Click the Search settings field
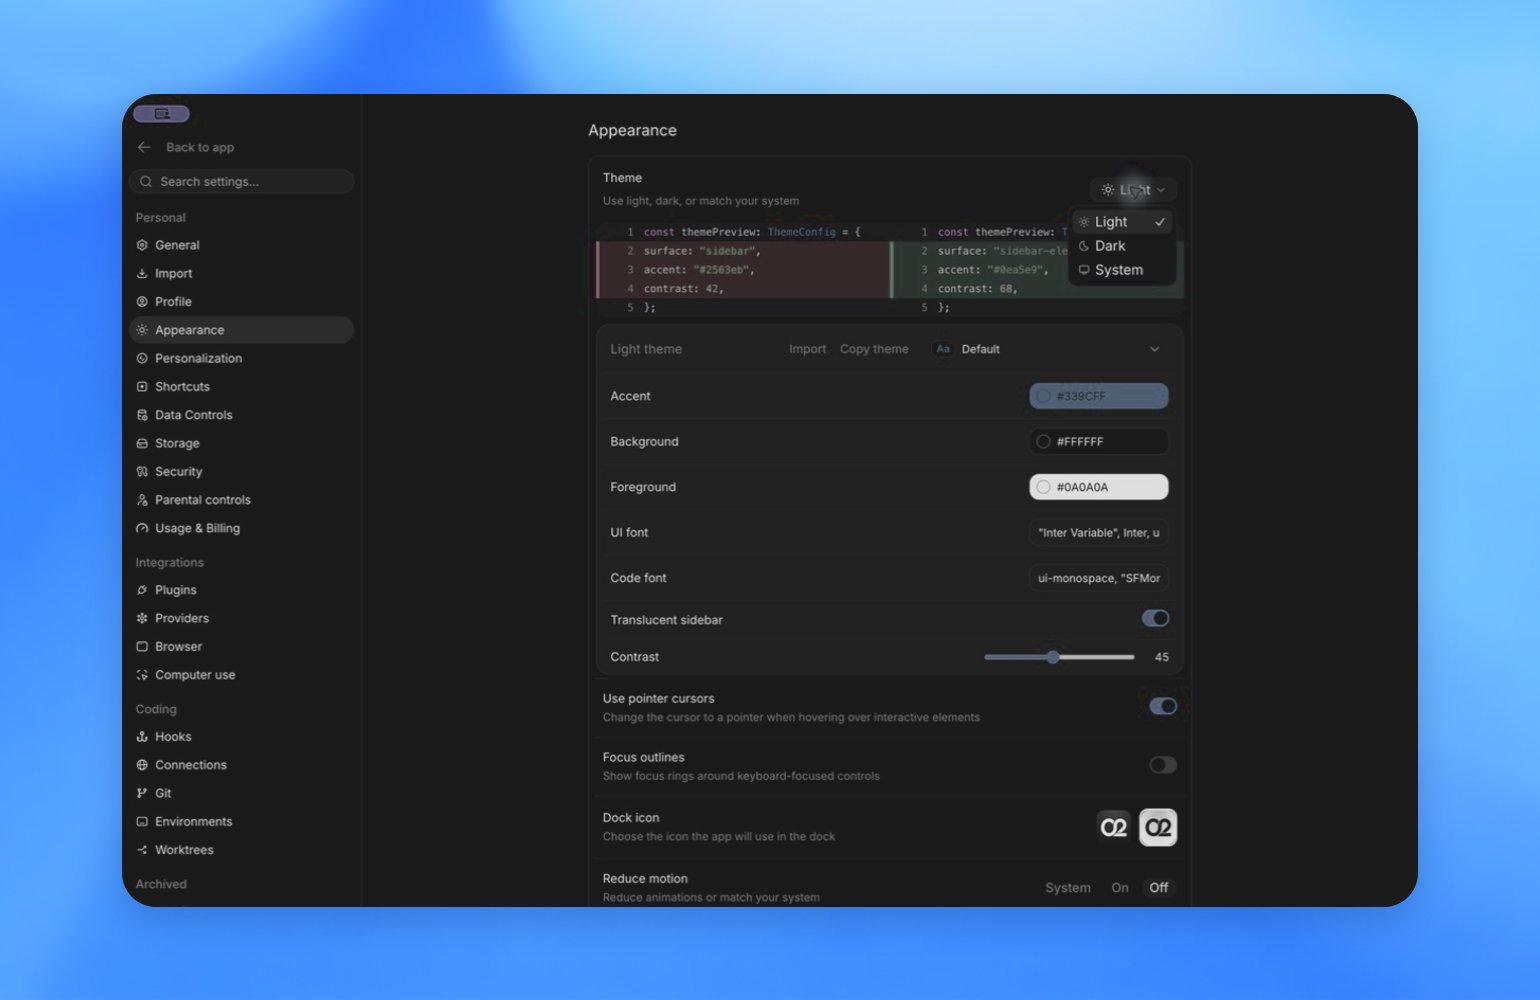1540x1000 pixels. point(241,181)
